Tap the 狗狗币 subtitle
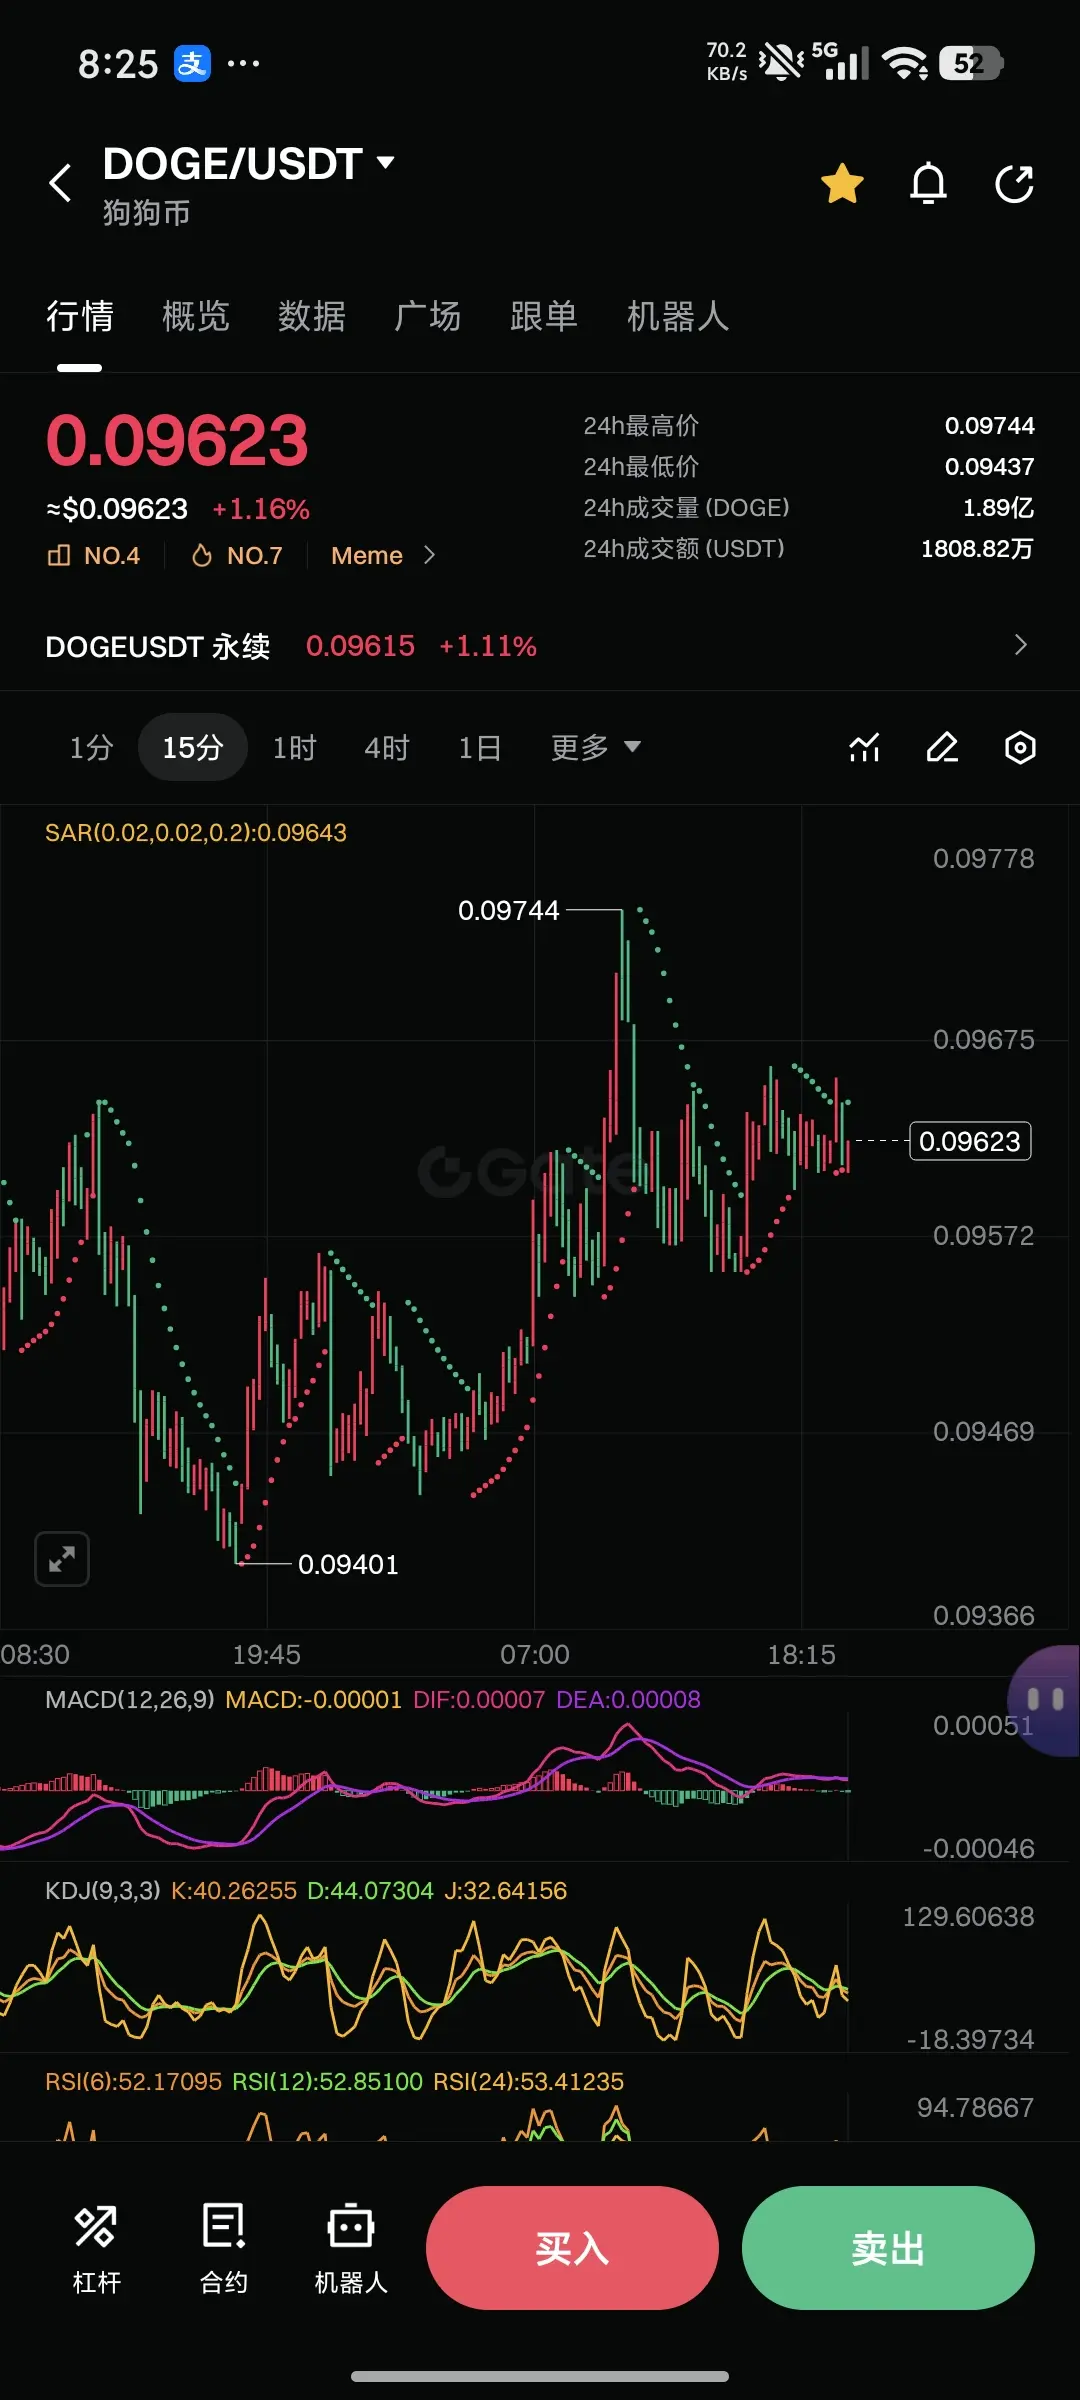This screenshot has width=1080, height=2400. click(146, 213)
